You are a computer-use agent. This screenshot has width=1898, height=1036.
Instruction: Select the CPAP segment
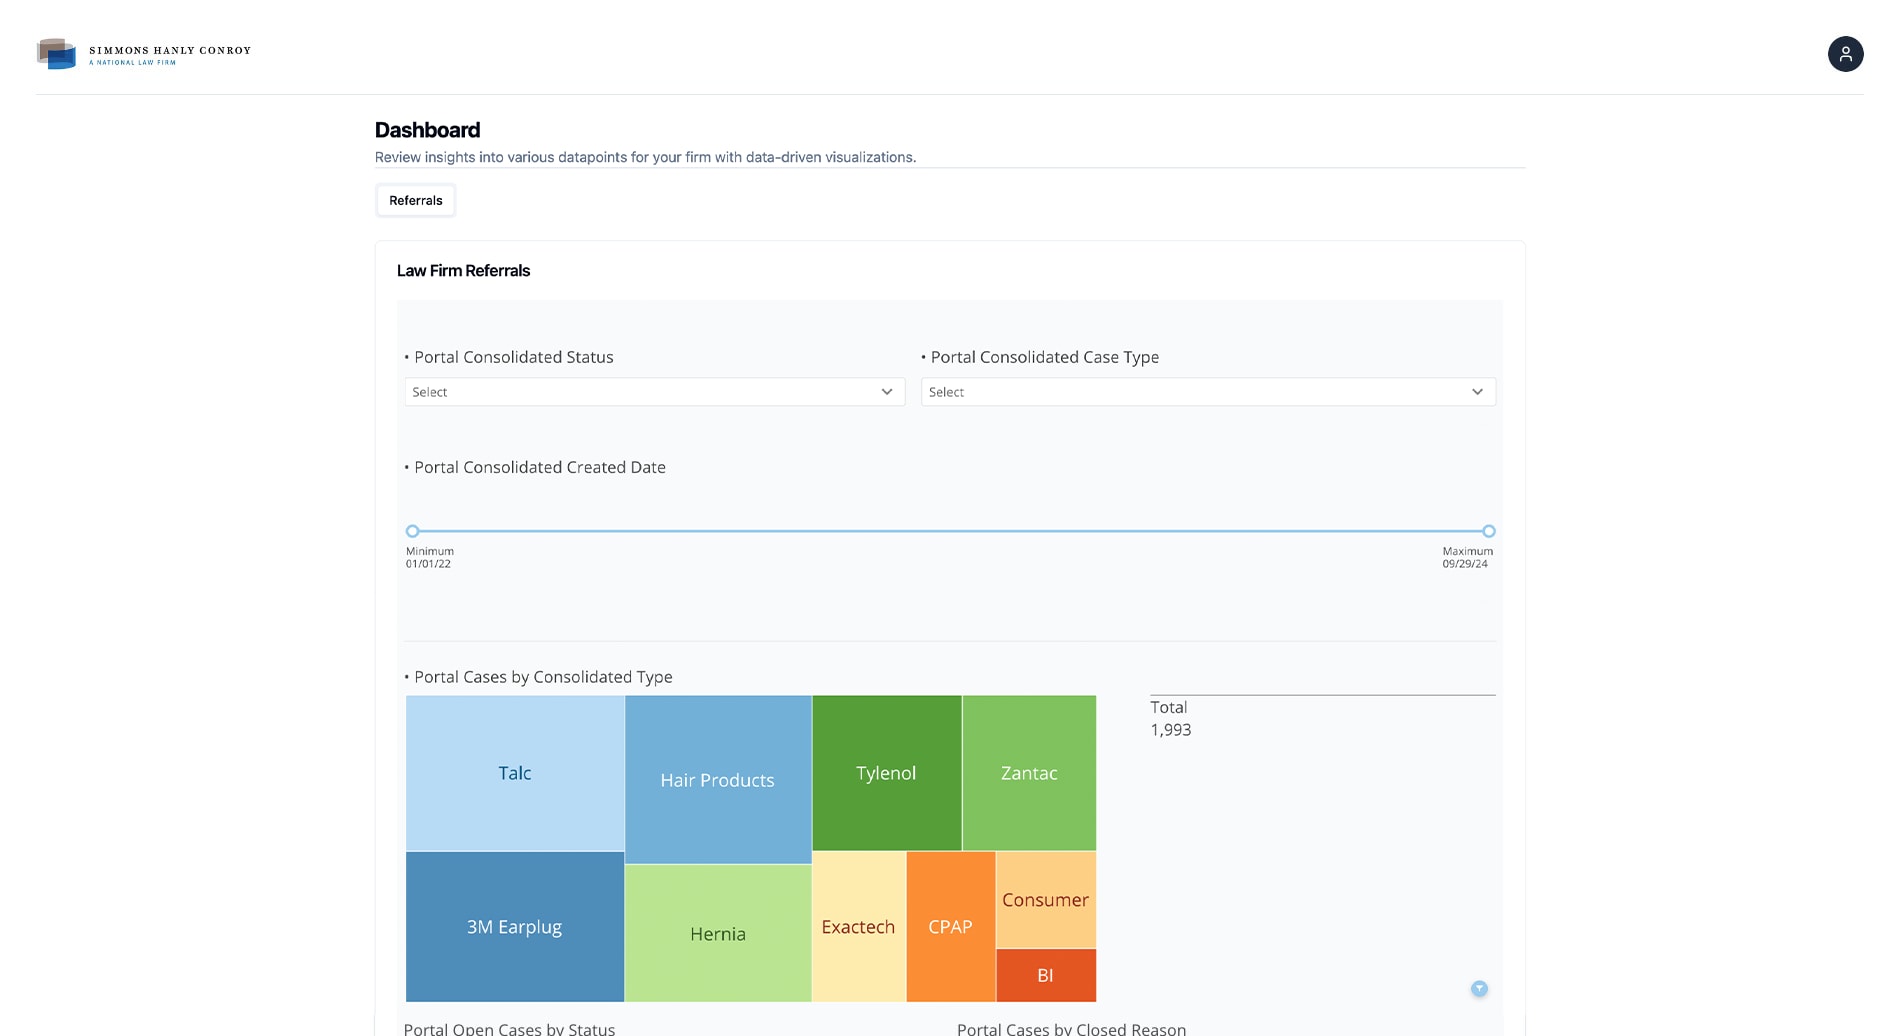point(950,926)
